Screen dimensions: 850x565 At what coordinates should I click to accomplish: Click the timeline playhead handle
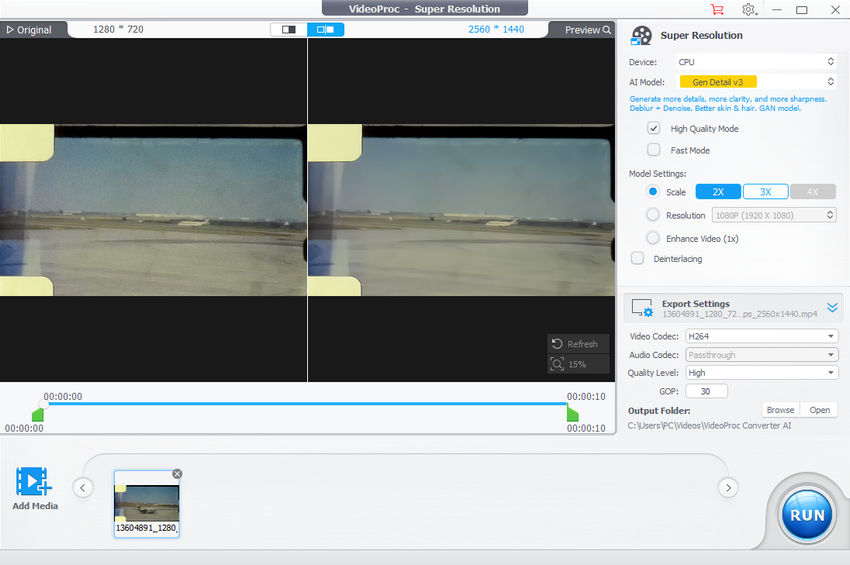click(x=44, y=404)
